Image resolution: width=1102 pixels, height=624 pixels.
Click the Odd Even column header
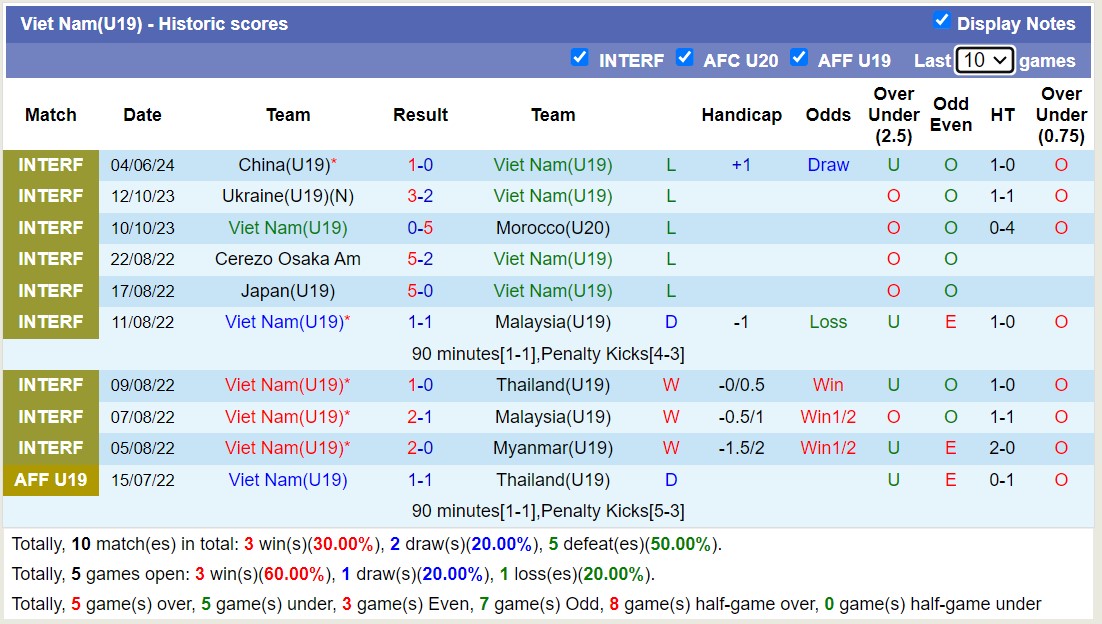click(950, 115)
